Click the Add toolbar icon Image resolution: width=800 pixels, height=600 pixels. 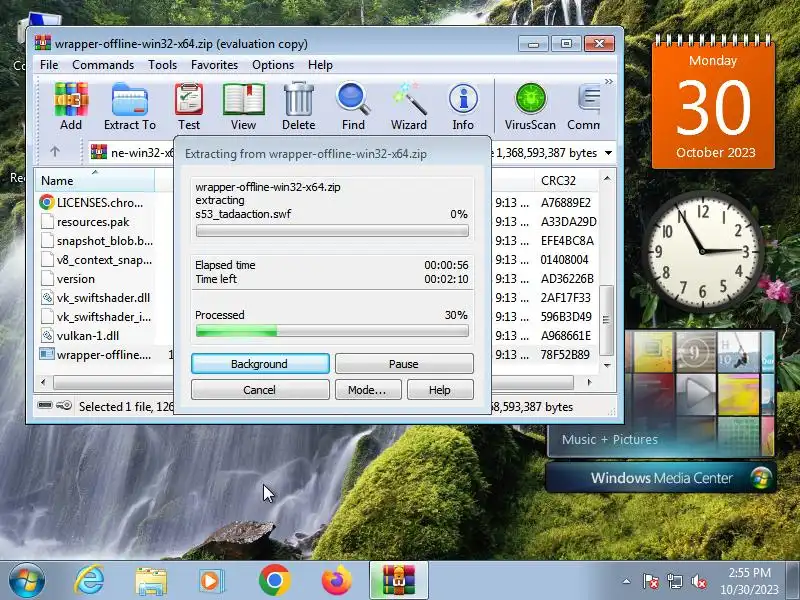[x=71, y=106]
